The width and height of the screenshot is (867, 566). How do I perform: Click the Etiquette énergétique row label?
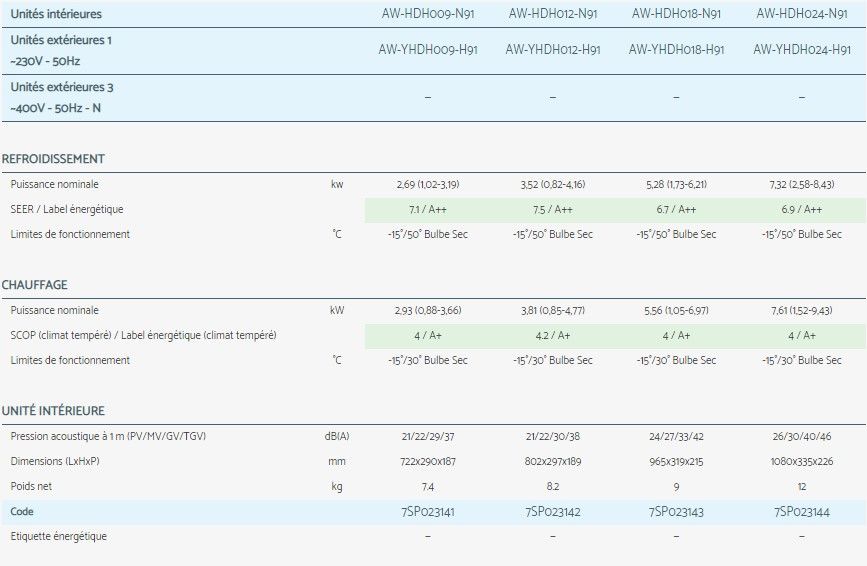[x=58, y=537]
